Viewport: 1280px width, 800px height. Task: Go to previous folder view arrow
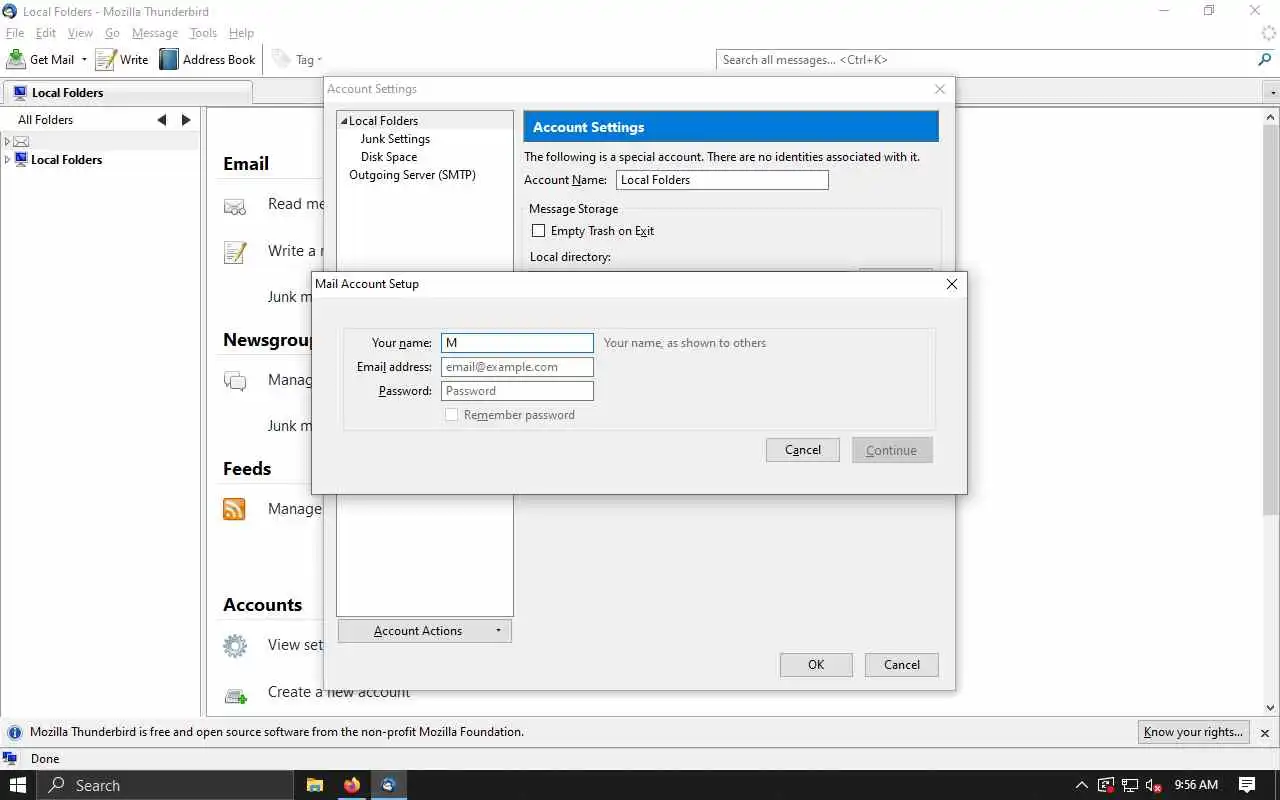pyautogui.click(x=162, y=119)
